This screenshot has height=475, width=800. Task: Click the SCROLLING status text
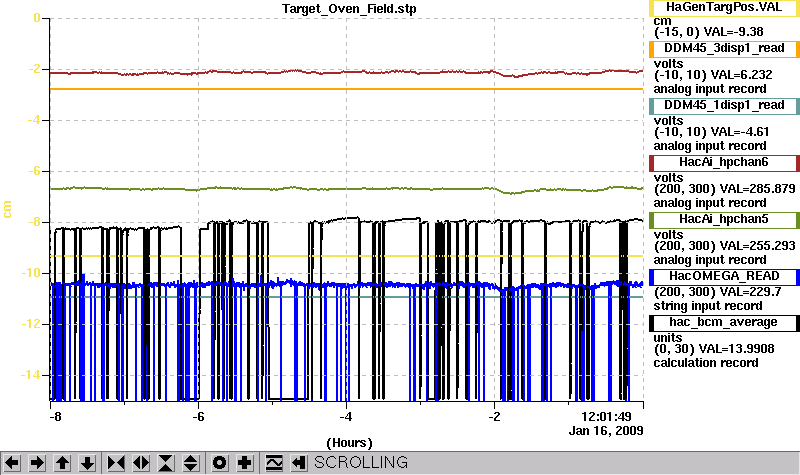click(361, 463)
